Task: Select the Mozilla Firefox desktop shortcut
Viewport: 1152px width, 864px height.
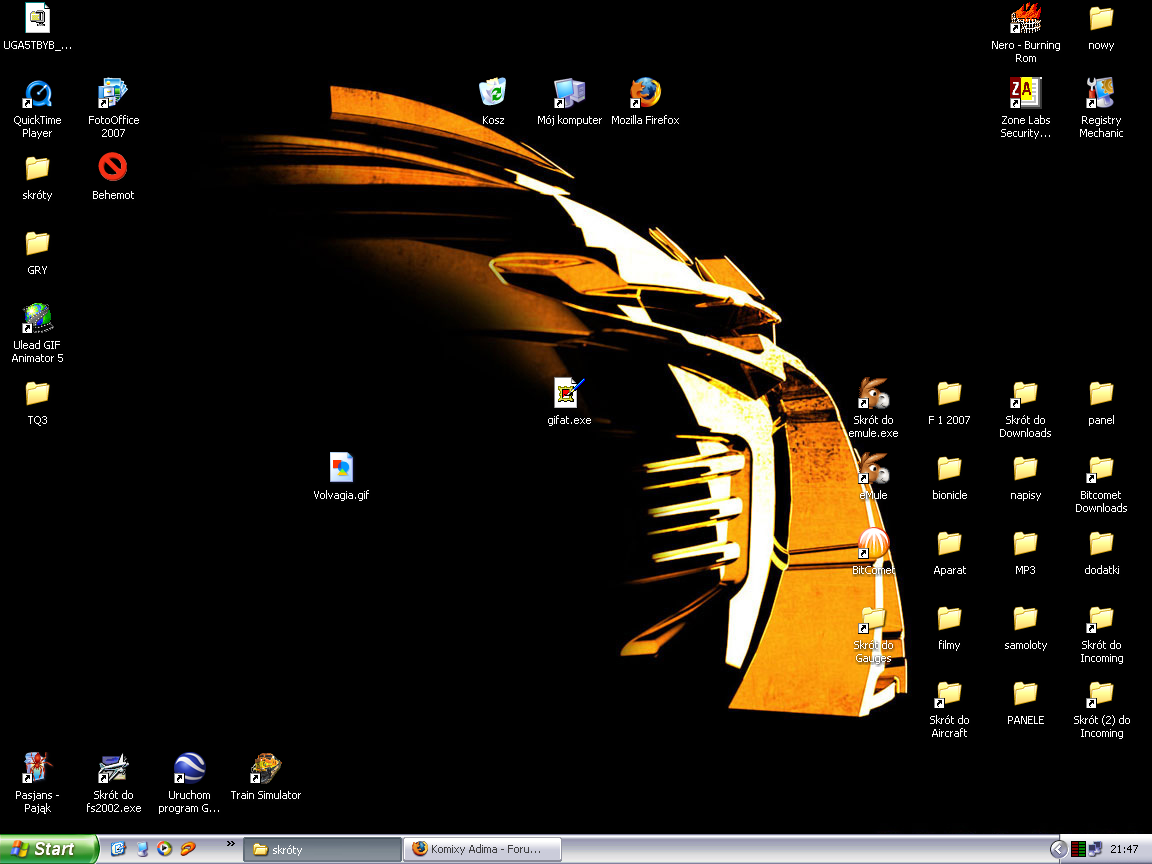Action: pyautogui.click(x=645, y=94)
